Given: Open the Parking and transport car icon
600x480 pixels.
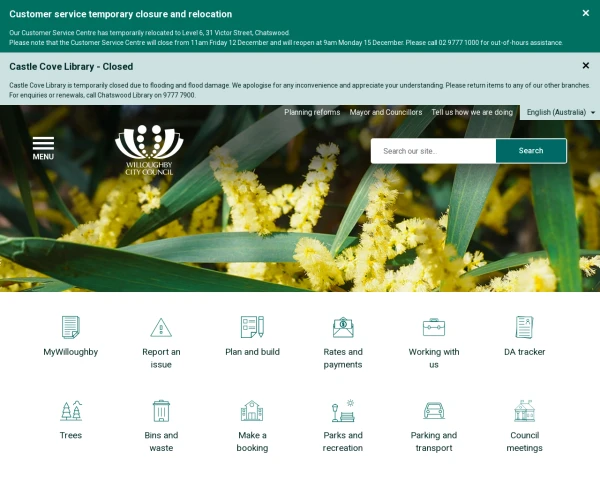Looking at the screenshot, I should click(434, 411).
